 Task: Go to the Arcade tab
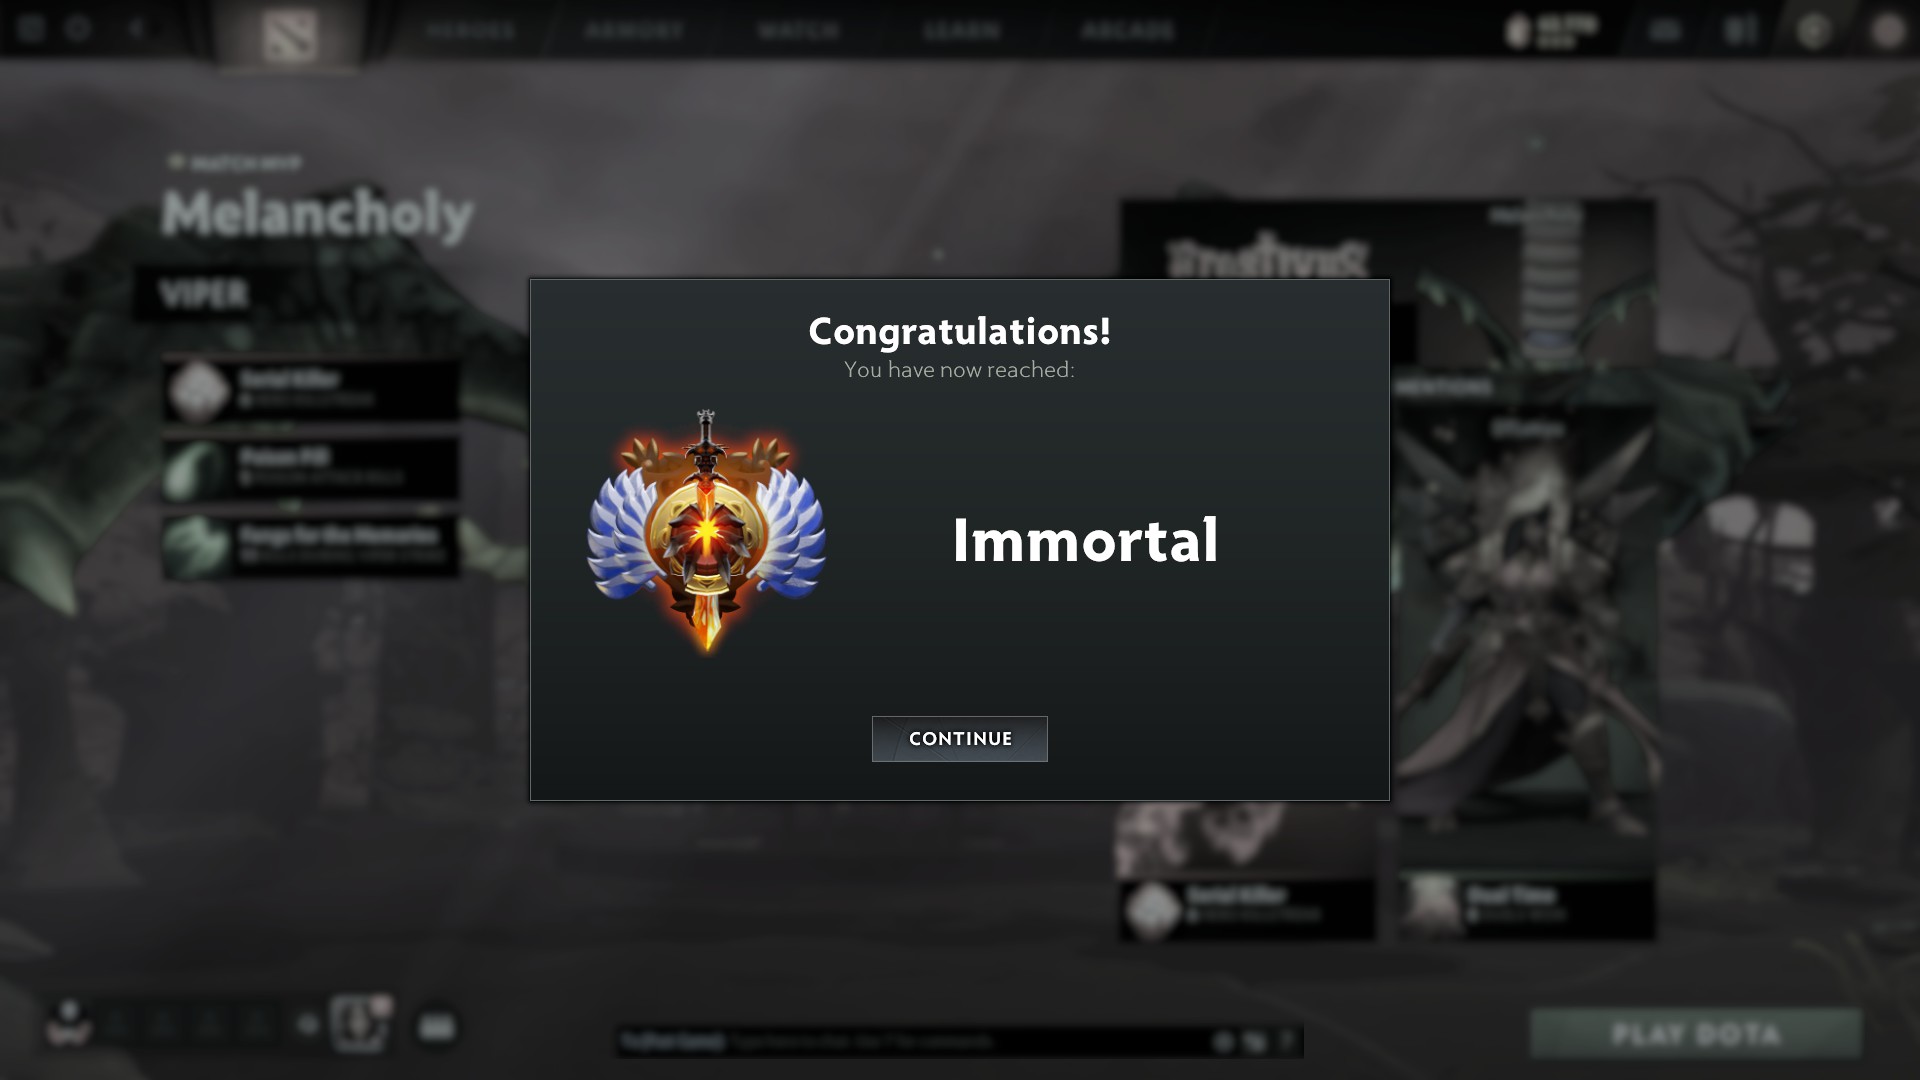(1127, 30)
